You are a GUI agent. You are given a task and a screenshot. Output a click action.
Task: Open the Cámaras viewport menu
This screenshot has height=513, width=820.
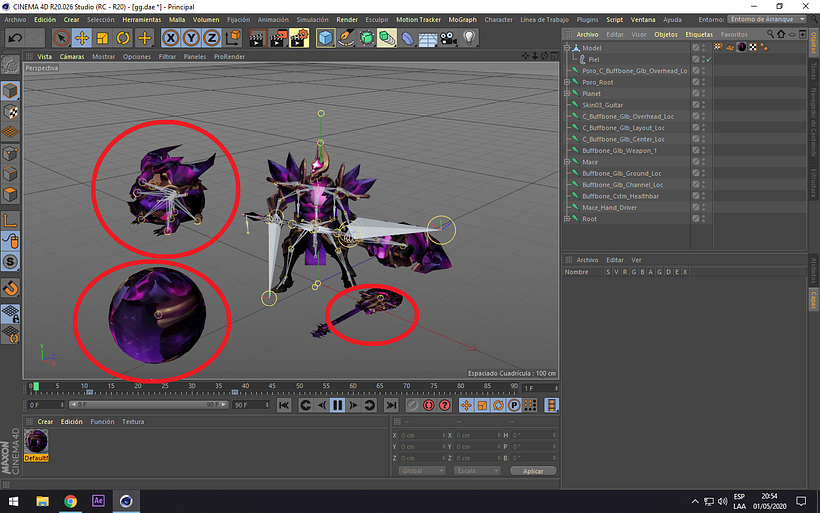72,56
